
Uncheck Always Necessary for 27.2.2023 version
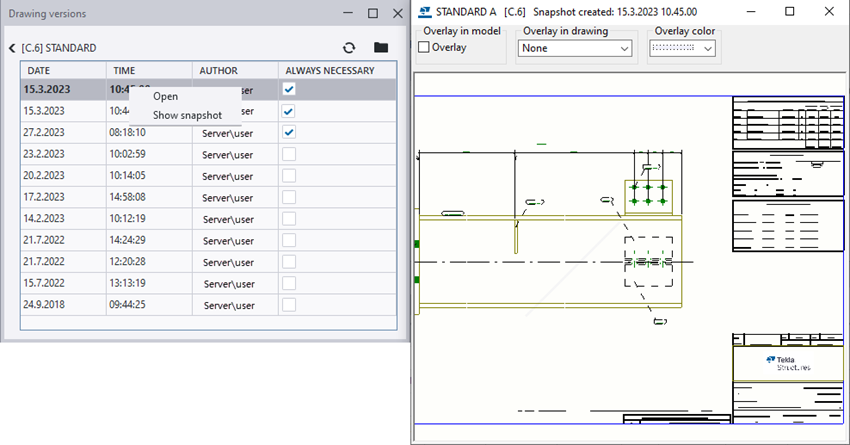click(x=289, y=133)
